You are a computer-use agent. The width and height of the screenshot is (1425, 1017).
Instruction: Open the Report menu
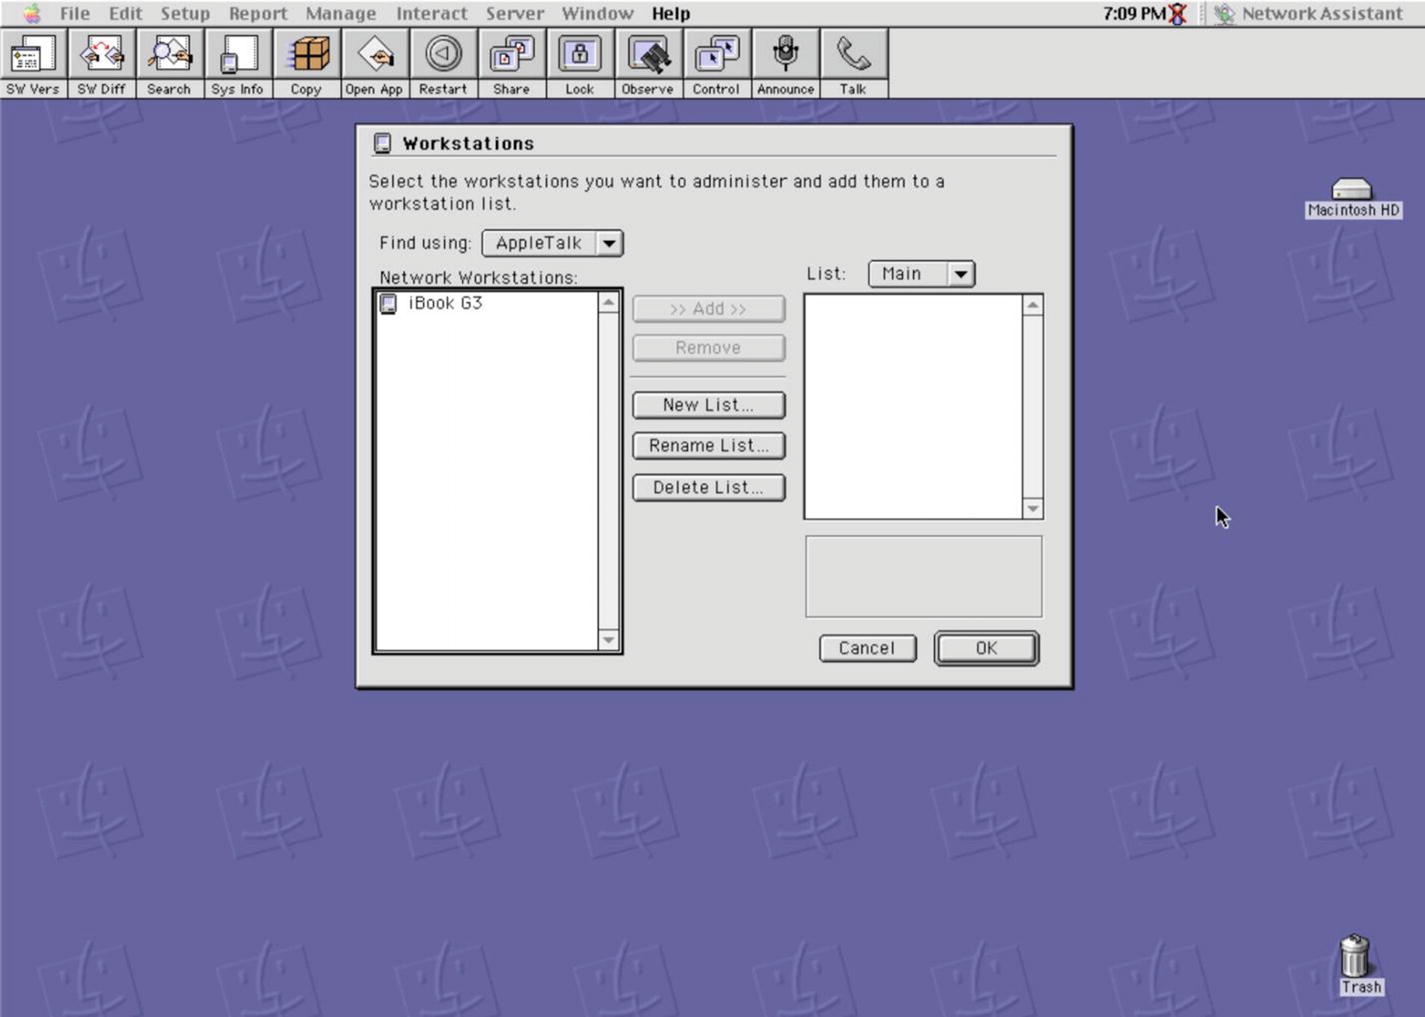pyautogui.click(x=258, y=13)
